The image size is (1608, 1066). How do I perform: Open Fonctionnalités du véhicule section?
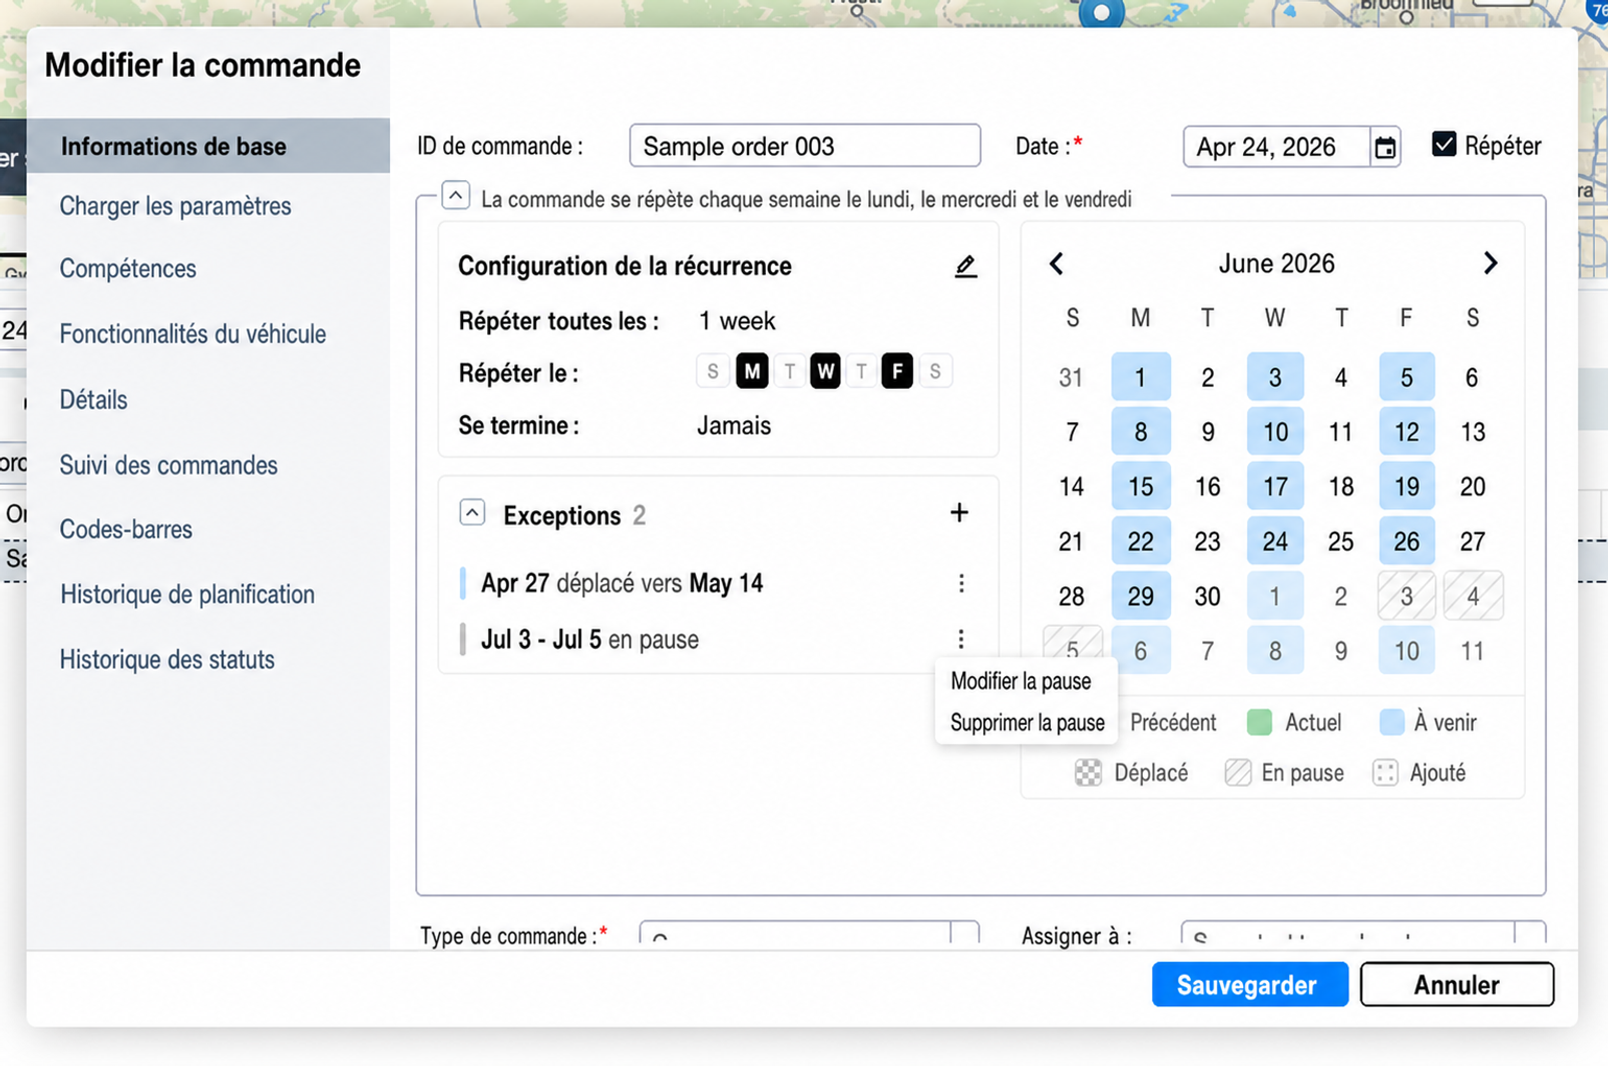click(x=192, y=334)
